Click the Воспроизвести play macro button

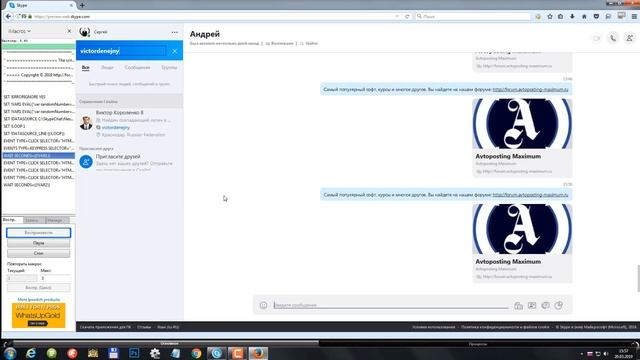coord(39,233)
